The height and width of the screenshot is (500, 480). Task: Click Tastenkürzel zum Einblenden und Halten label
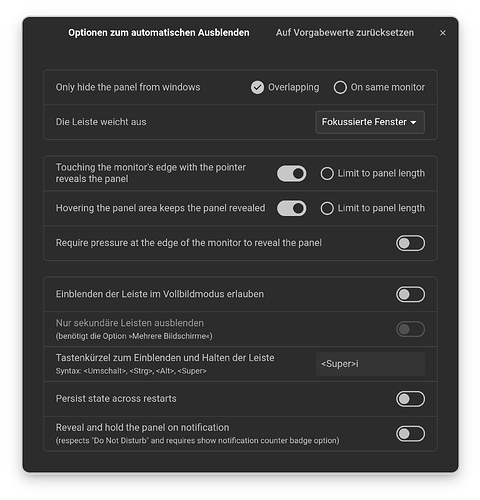(x=165, y=358)
